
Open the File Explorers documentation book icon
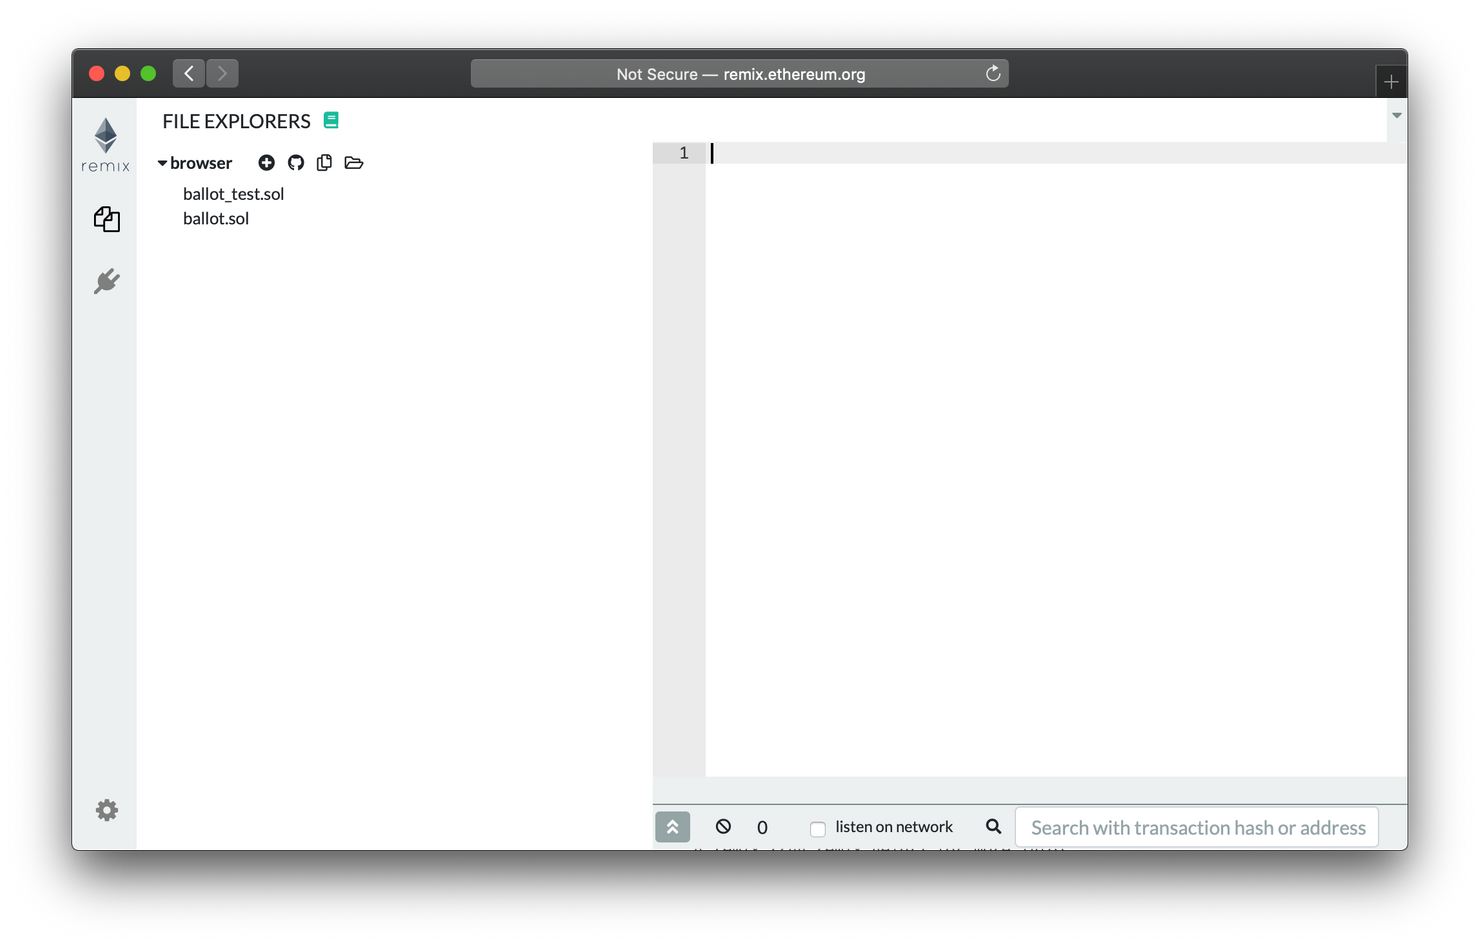(x=331, y=121)
